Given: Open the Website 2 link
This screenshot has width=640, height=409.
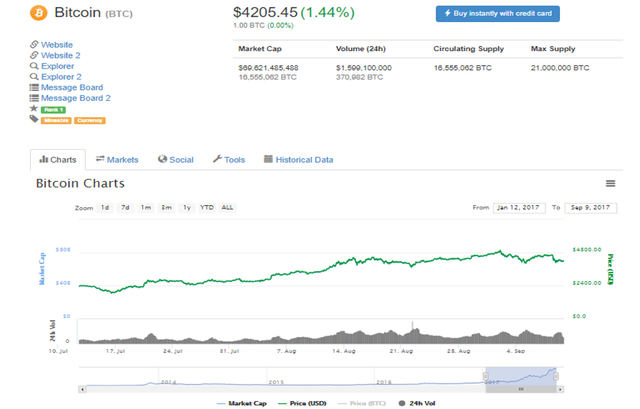Looking at the screenshot, I should [x=60, y=56].
